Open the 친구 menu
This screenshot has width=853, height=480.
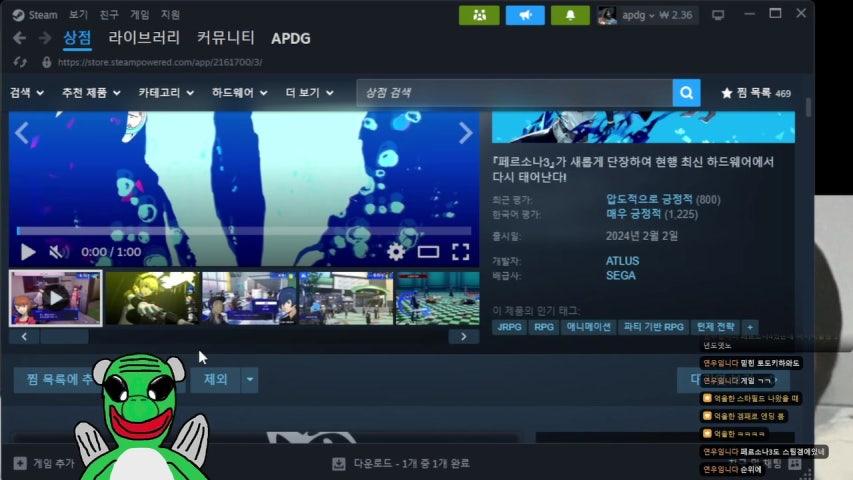(109, 15)
